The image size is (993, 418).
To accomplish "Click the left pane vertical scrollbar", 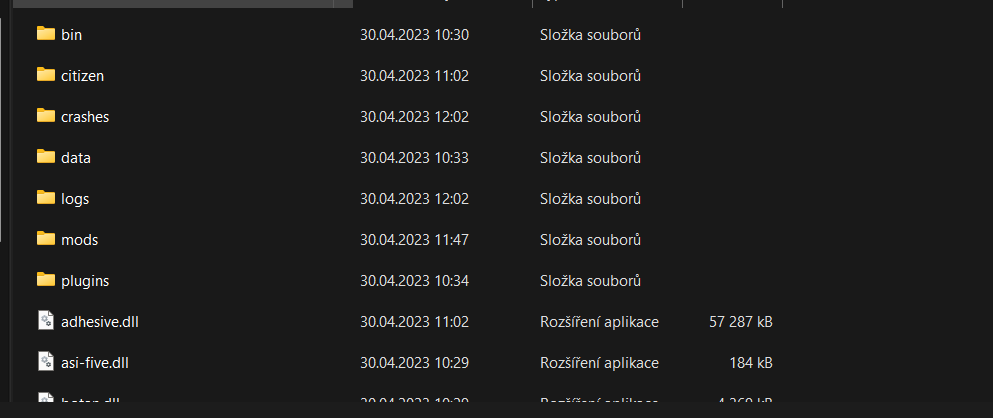I will click(x=1, y=130).
